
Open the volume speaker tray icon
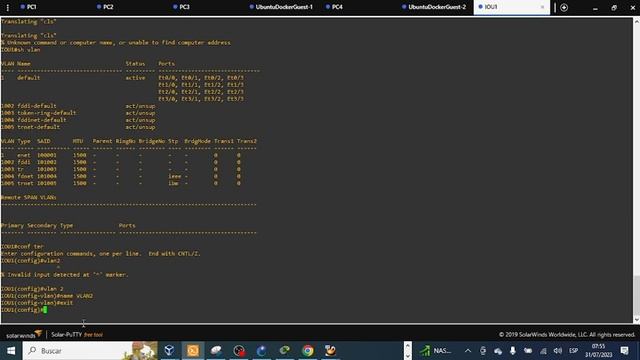(x=558, y=351)
